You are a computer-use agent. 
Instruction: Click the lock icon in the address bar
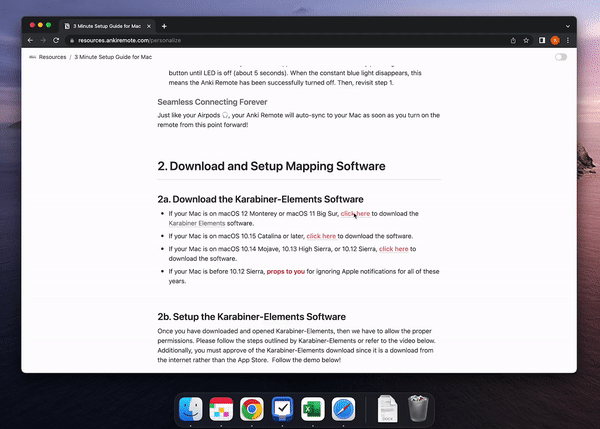click(x=72, y=41)
